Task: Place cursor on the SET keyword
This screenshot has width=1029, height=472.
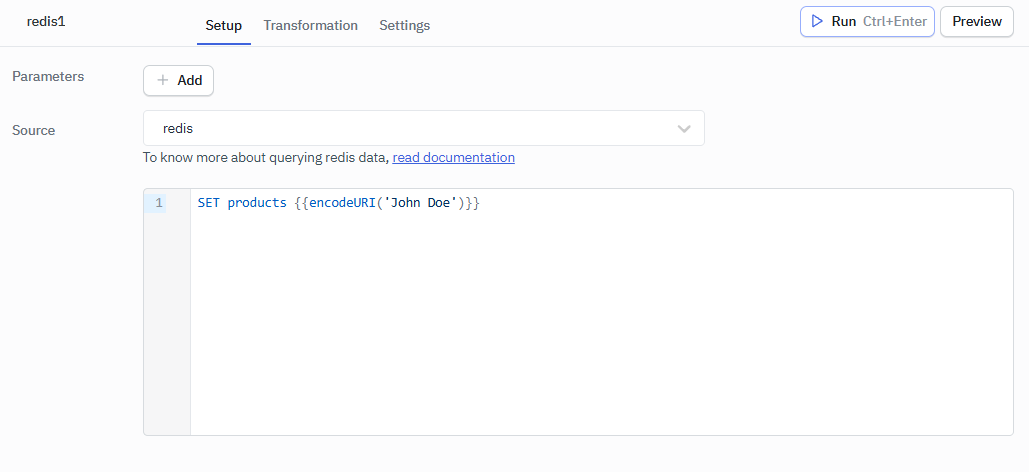Action: point(208,203)
